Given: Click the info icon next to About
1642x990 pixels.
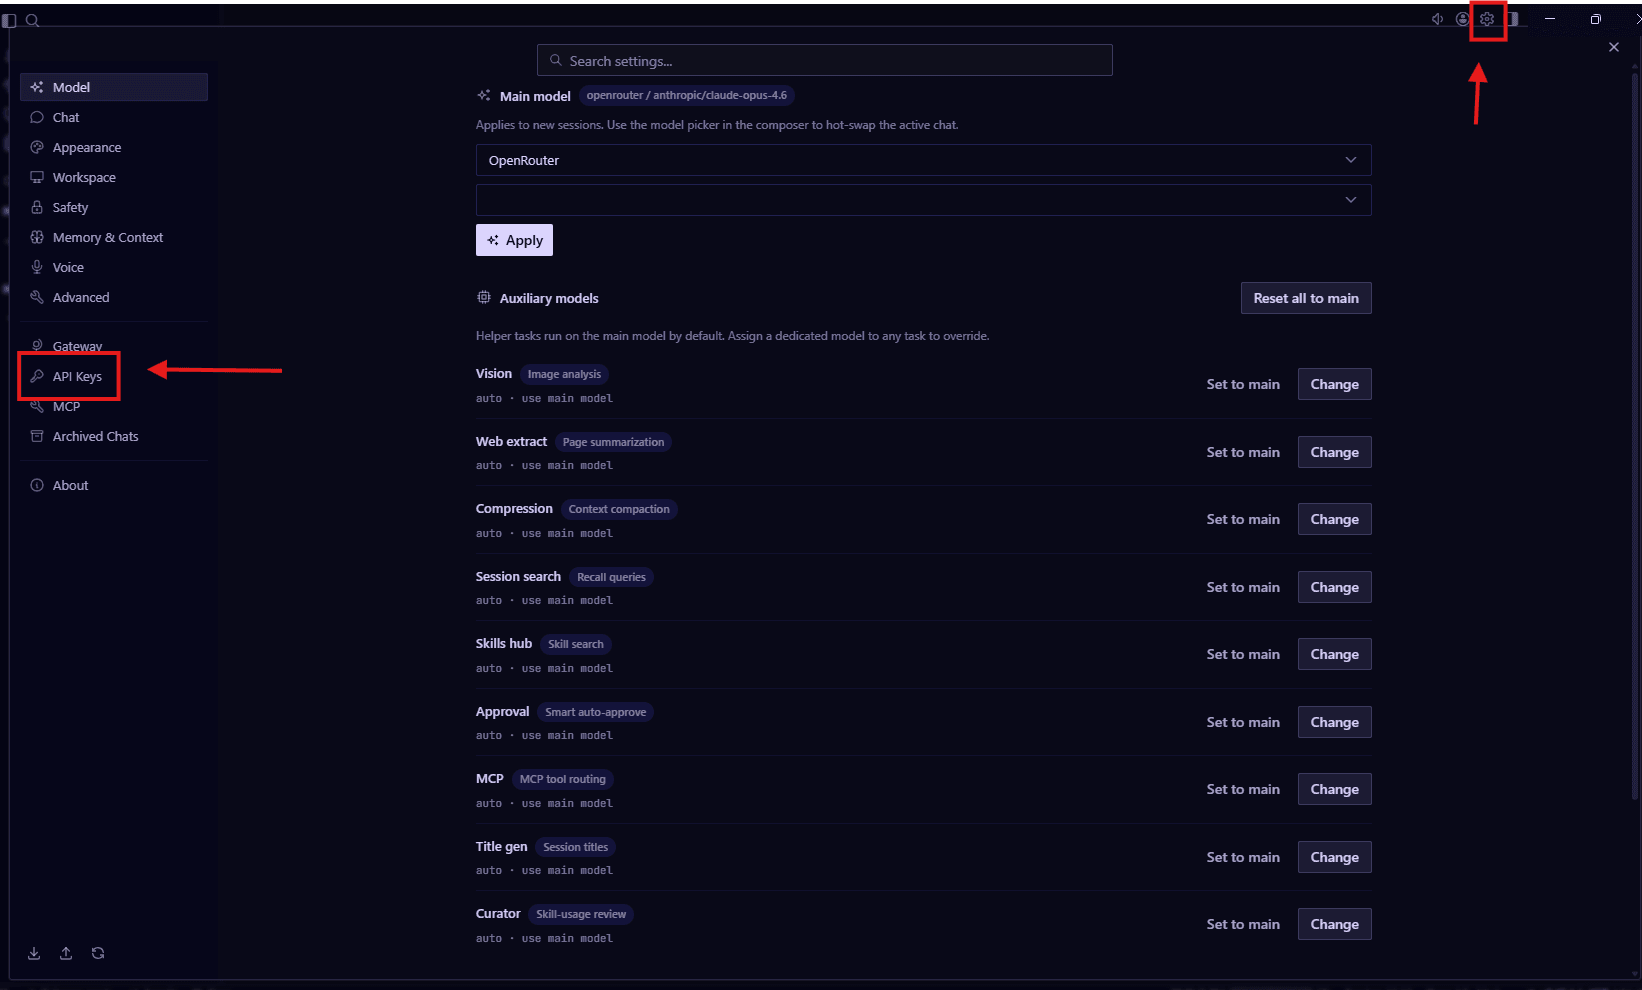Looking at the screenshot, I should coord(37,485).
